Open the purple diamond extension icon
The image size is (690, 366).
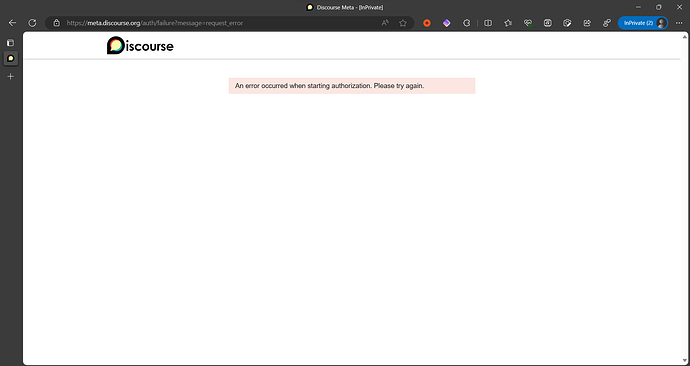click(447, 23)
